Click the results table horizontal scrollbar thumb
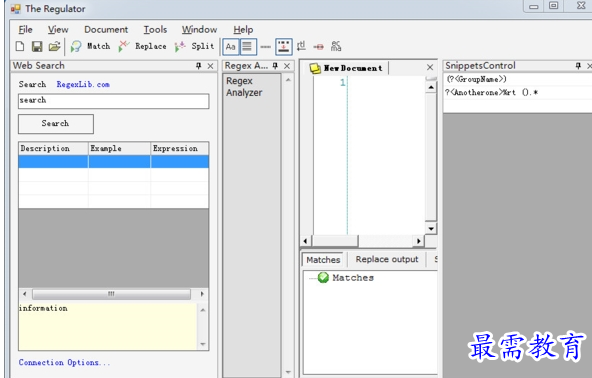Screen dimensions: 592x378 [x=111, y=294]
